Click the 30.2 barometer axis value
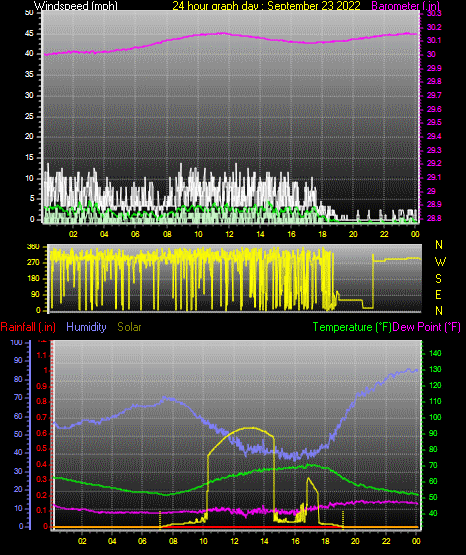This screenshot has height=555, width=466. pos(434,27)
